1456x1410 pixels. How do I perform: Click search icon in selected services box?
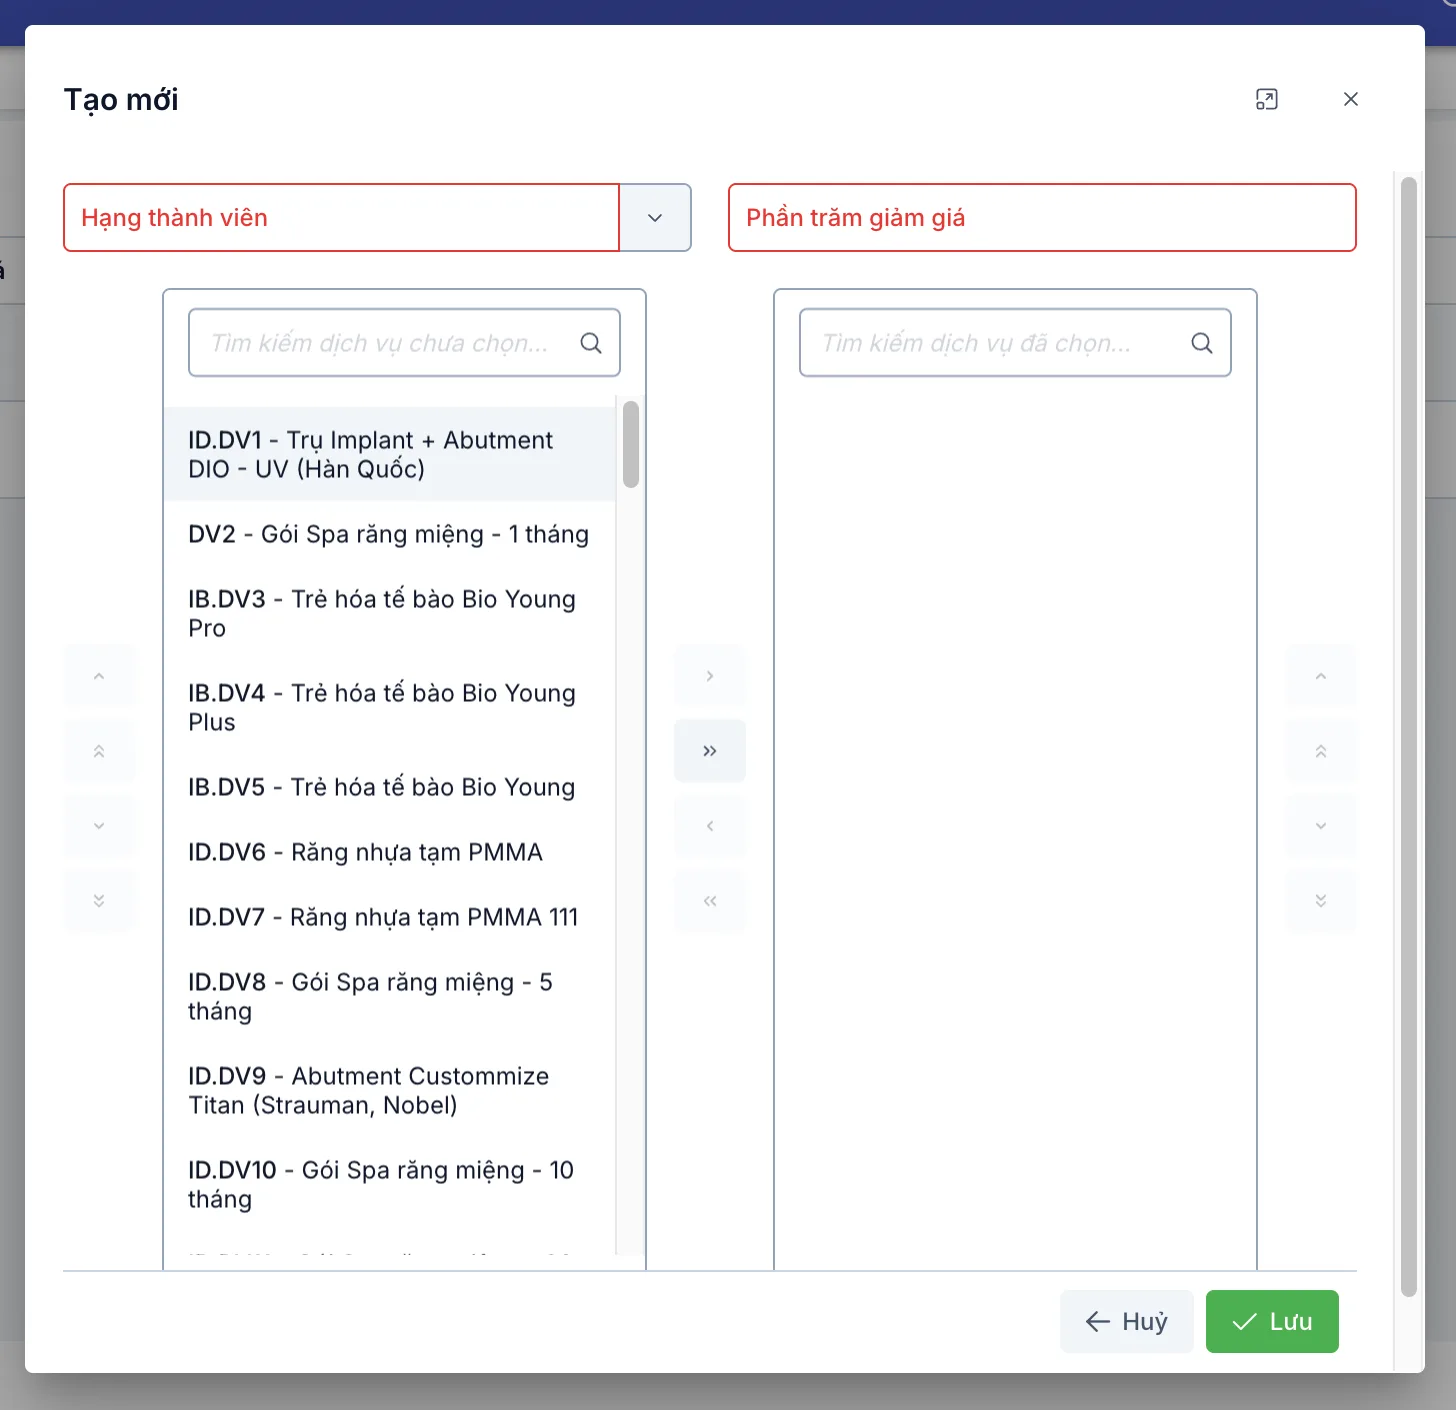pyautogui.click(x=1202, y=343)
